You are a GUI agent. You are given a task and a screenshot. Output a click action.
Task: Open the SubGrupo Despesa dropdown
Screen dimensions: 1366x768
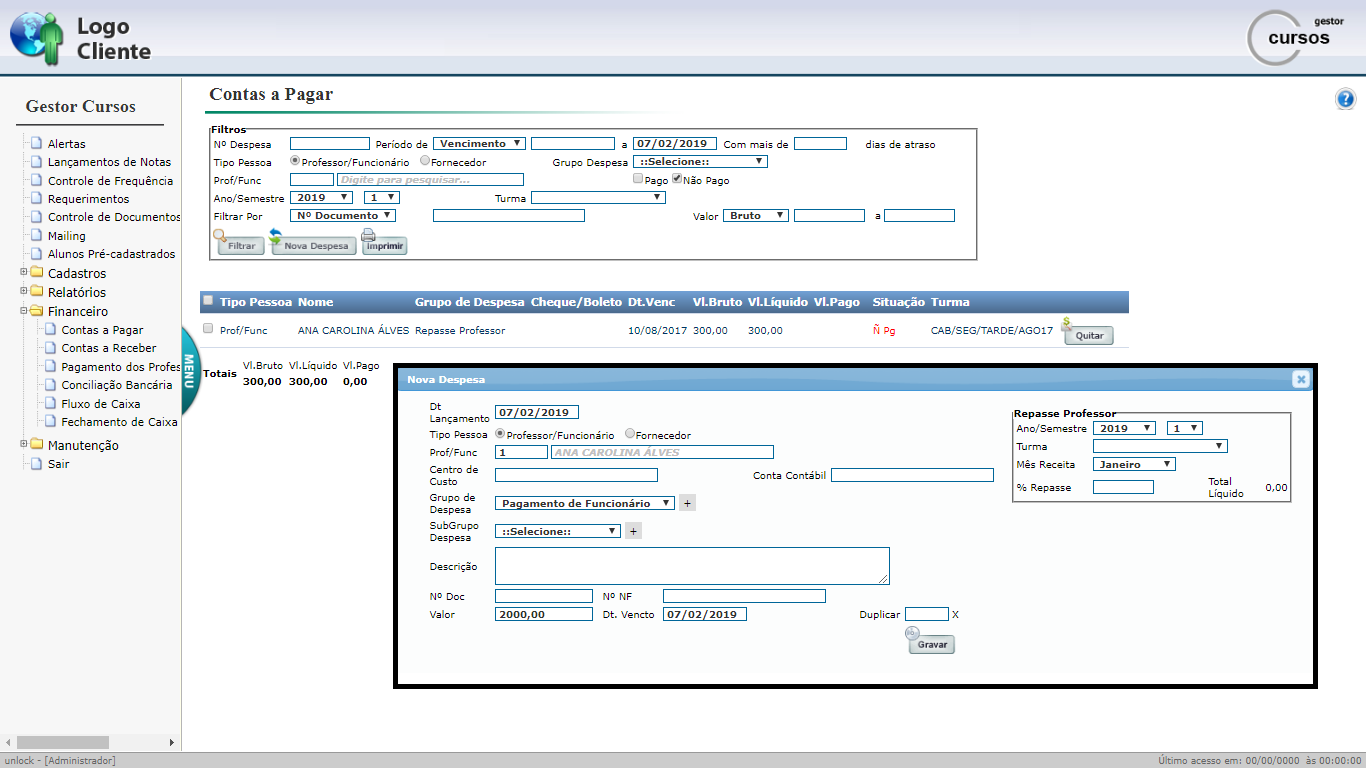coord(558,532)
